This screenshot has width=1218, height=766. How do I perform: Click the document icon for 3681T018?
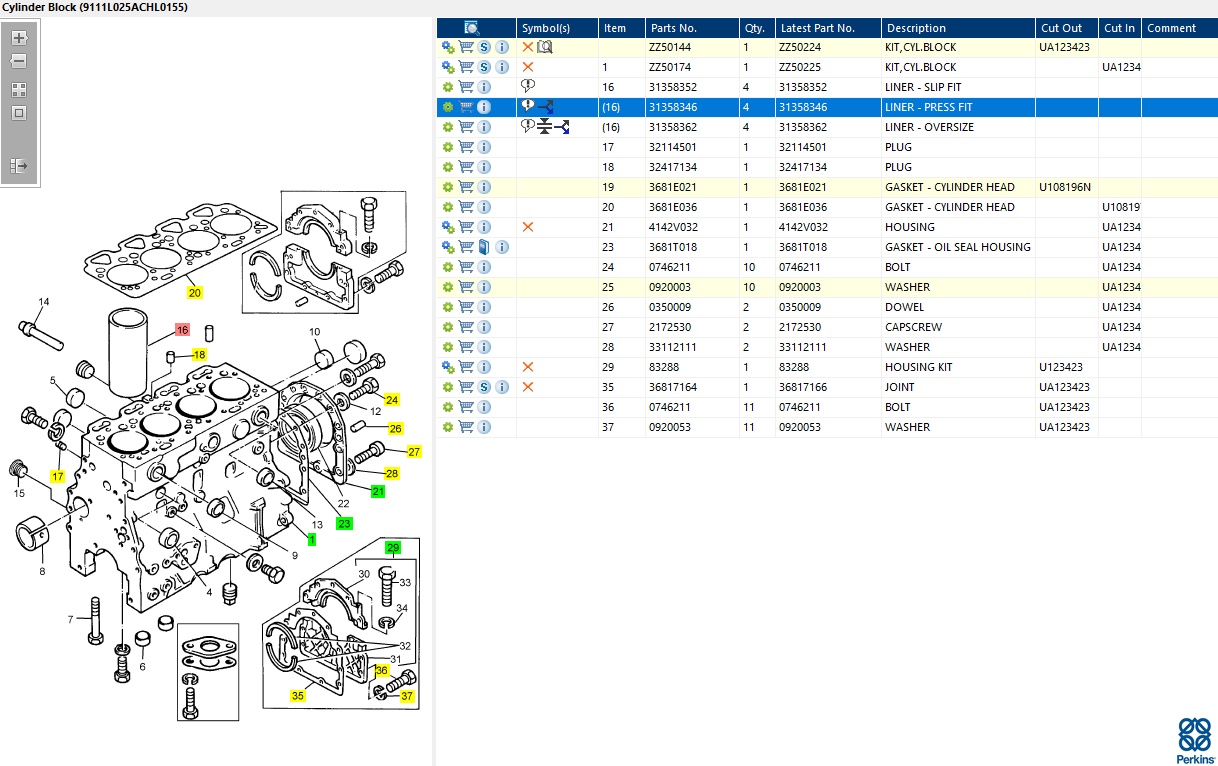click(485, 247)
